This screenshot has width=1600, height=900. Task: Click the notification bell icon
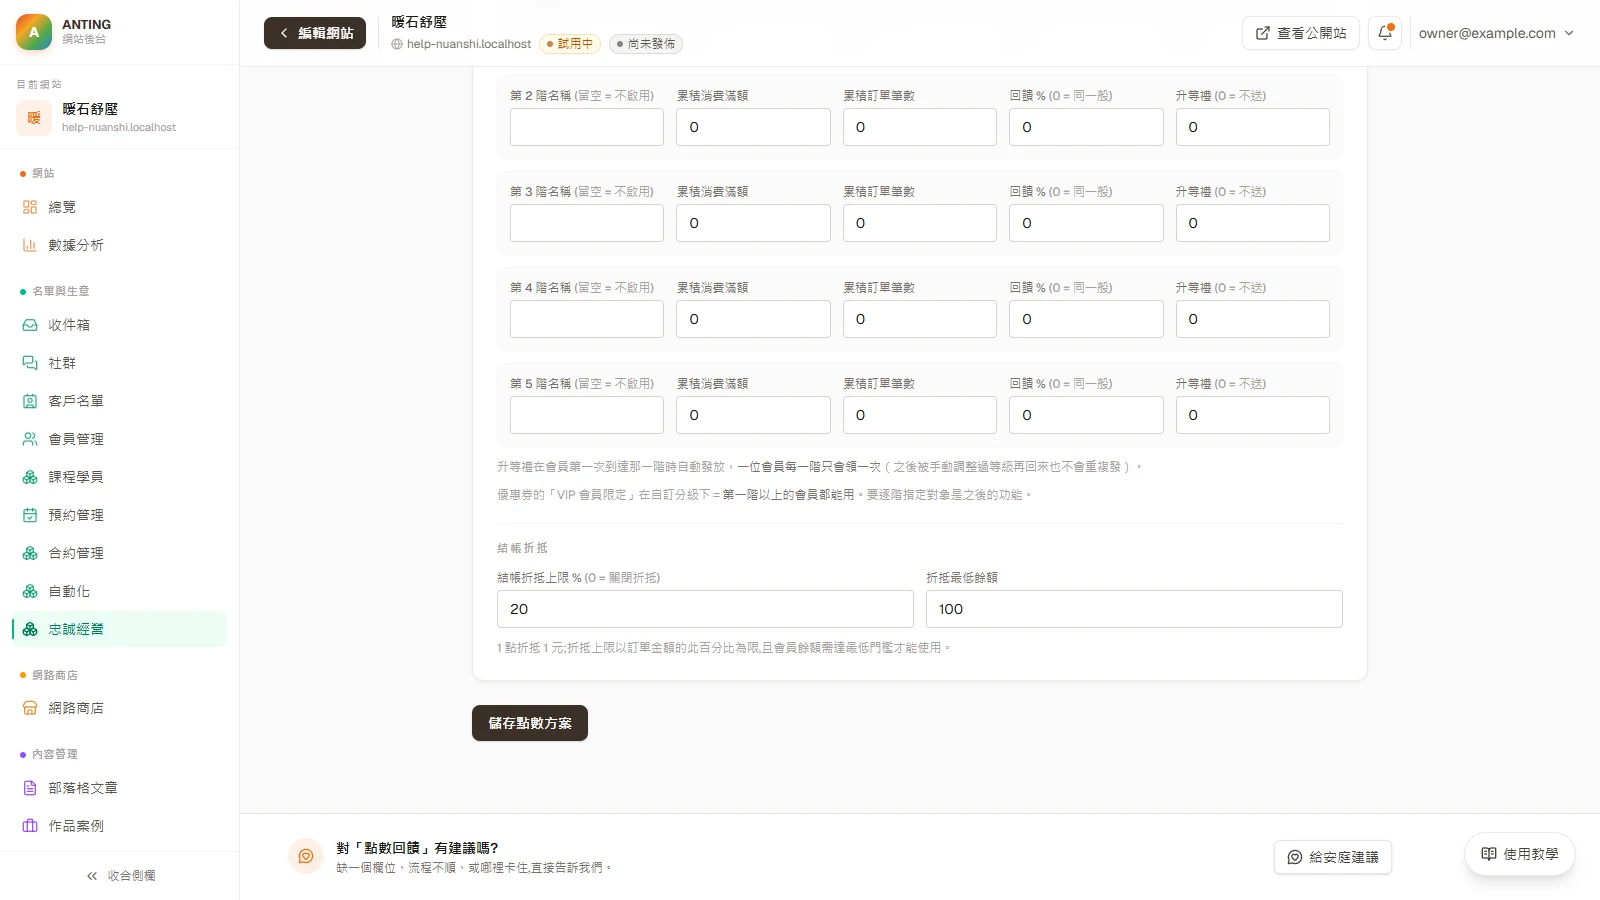(1385, 33)
